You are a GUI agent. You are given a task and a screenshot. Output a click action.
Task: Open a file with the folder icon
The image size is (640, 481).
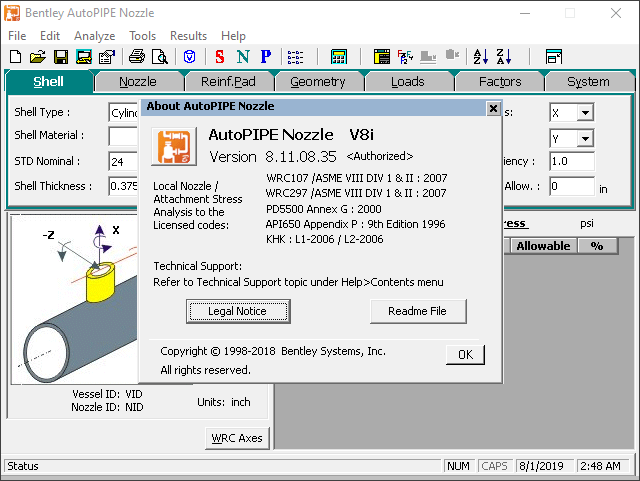(38, 57)
